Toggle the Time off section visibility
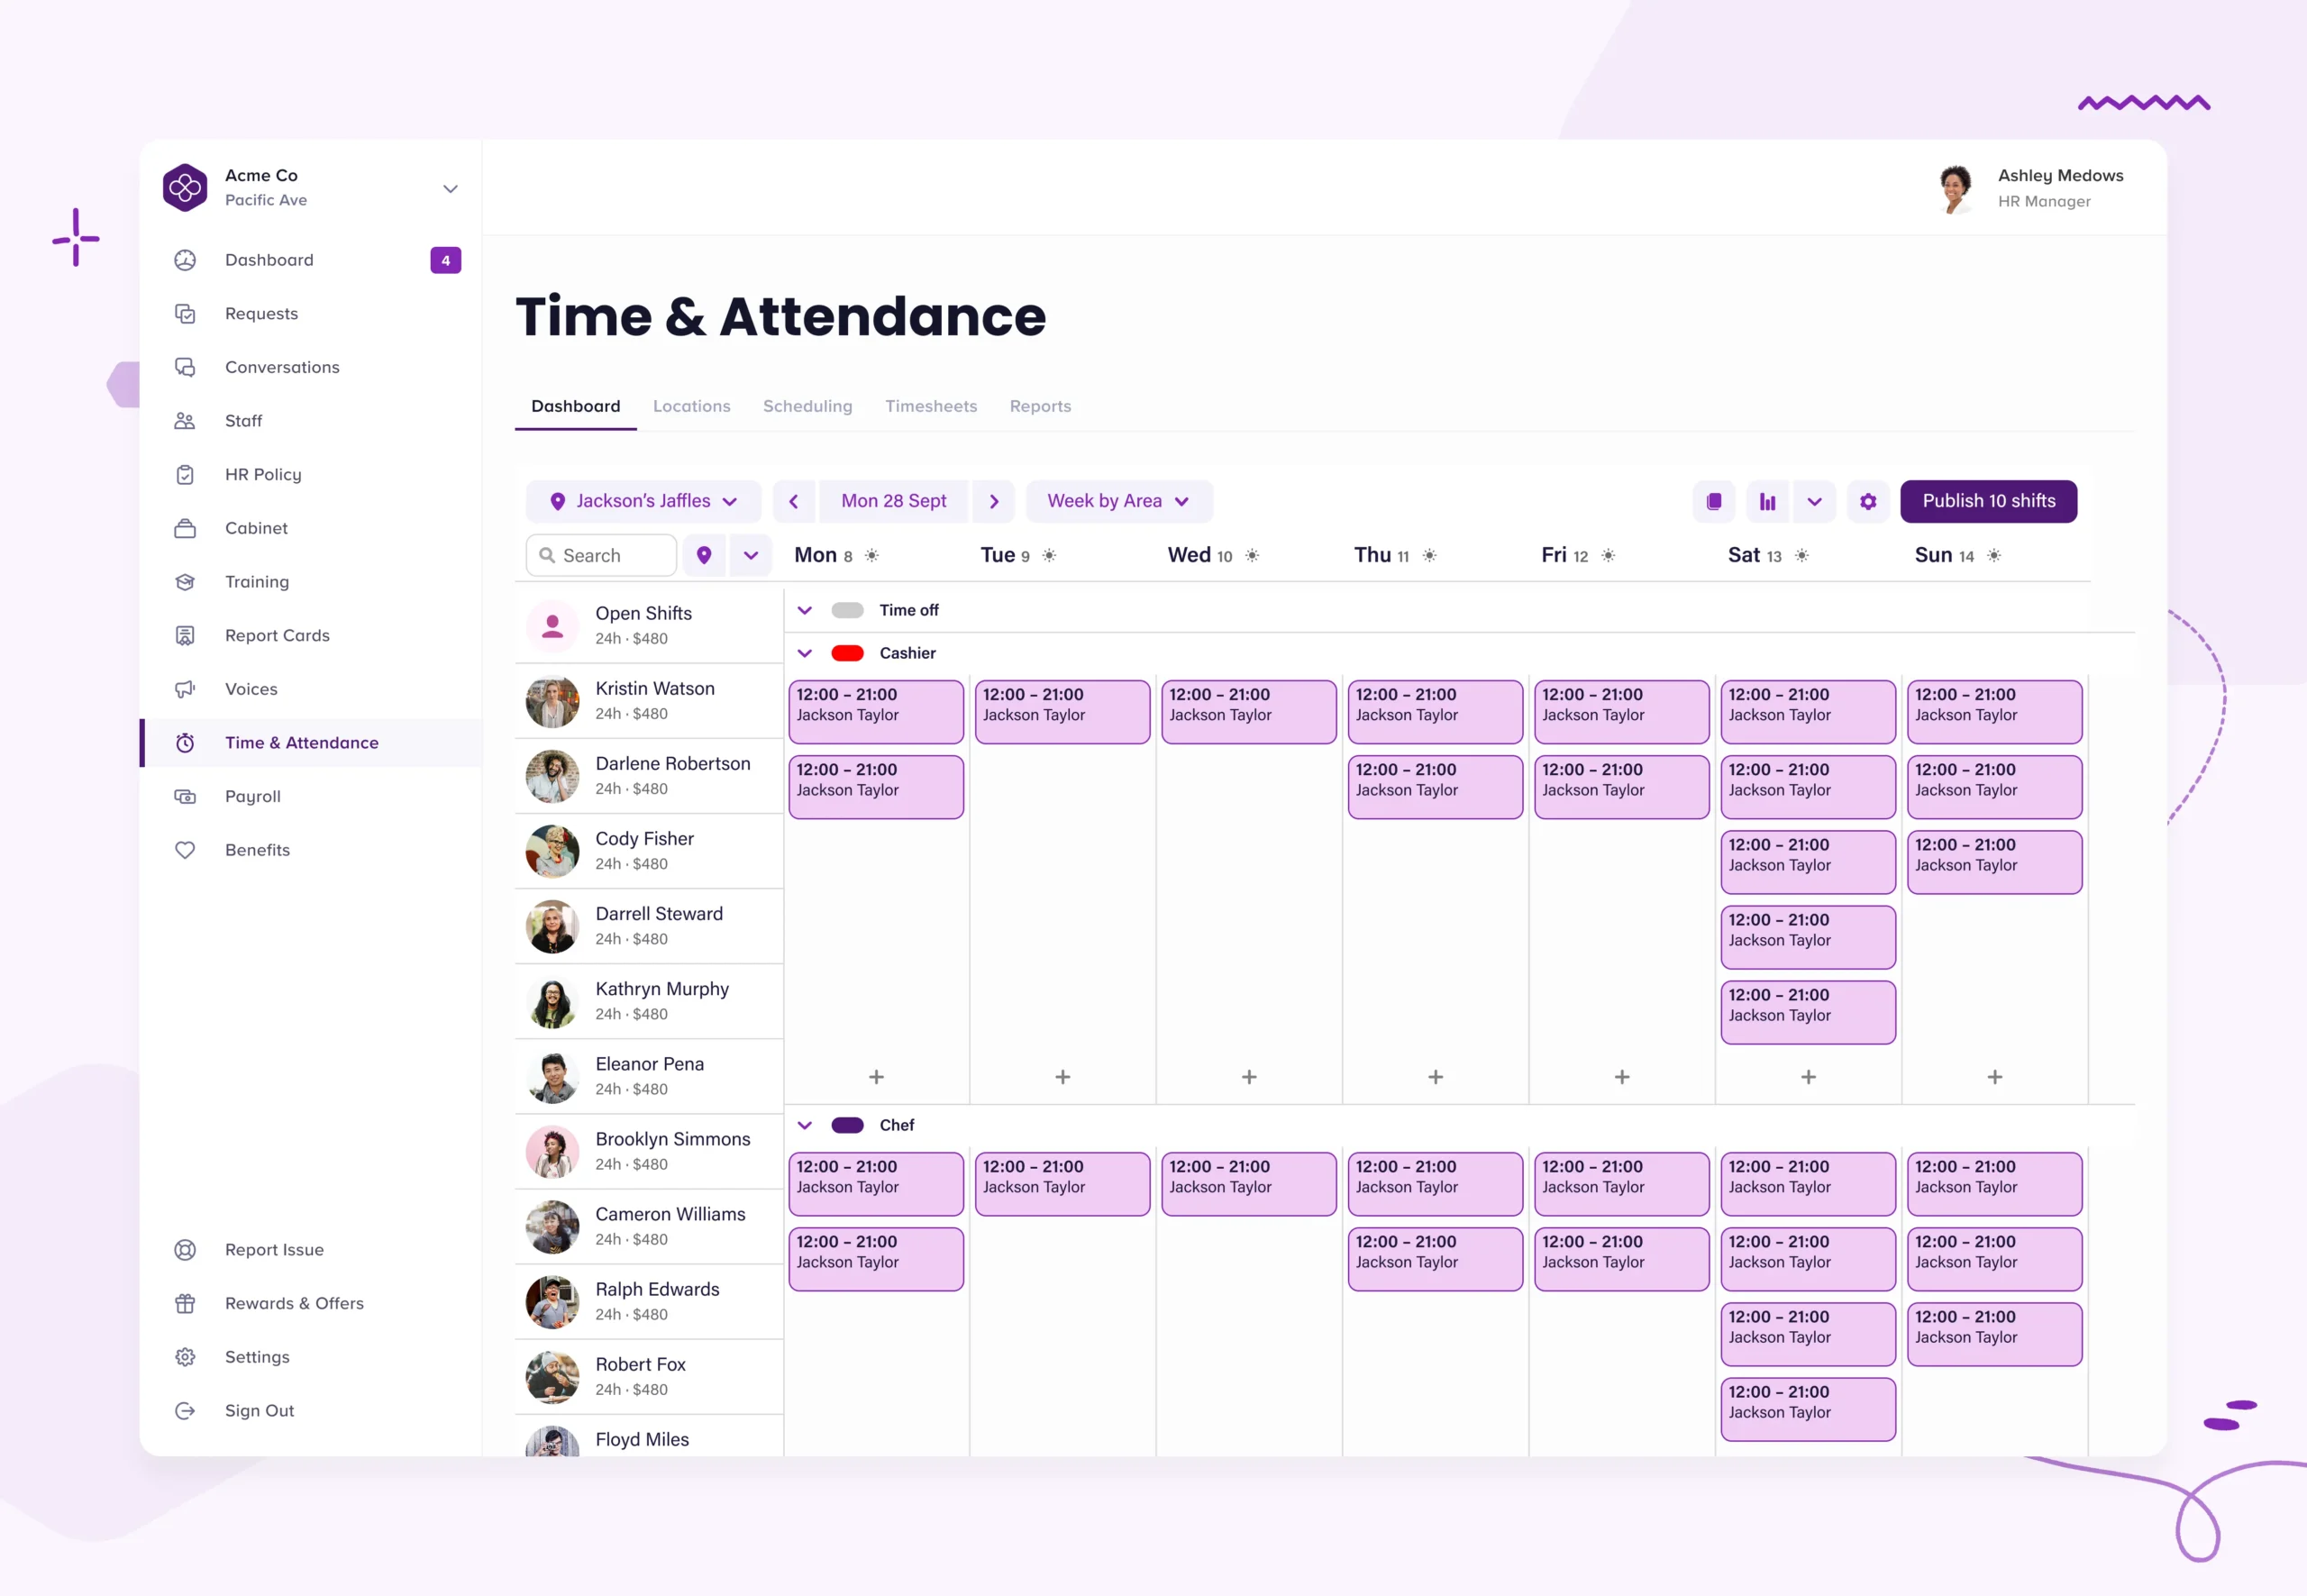 805,610
